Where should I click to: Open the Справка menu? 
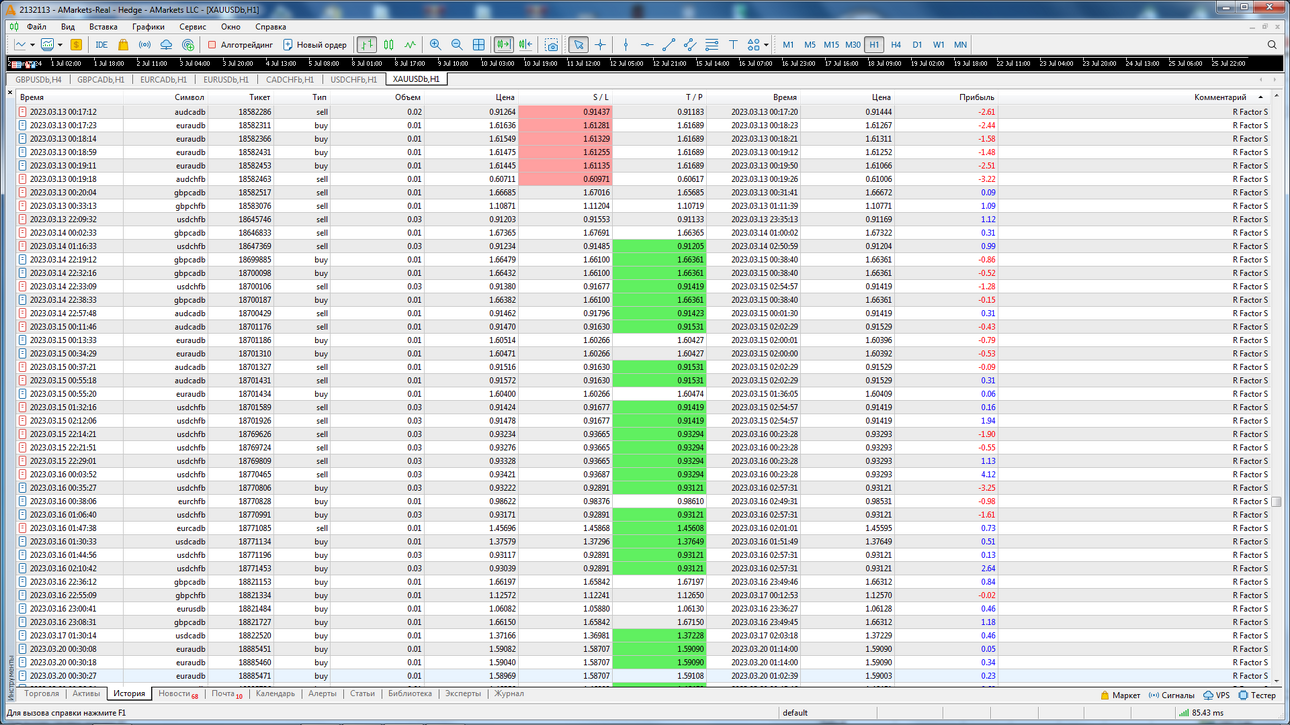pyautogui.click(x=270, y=27)
